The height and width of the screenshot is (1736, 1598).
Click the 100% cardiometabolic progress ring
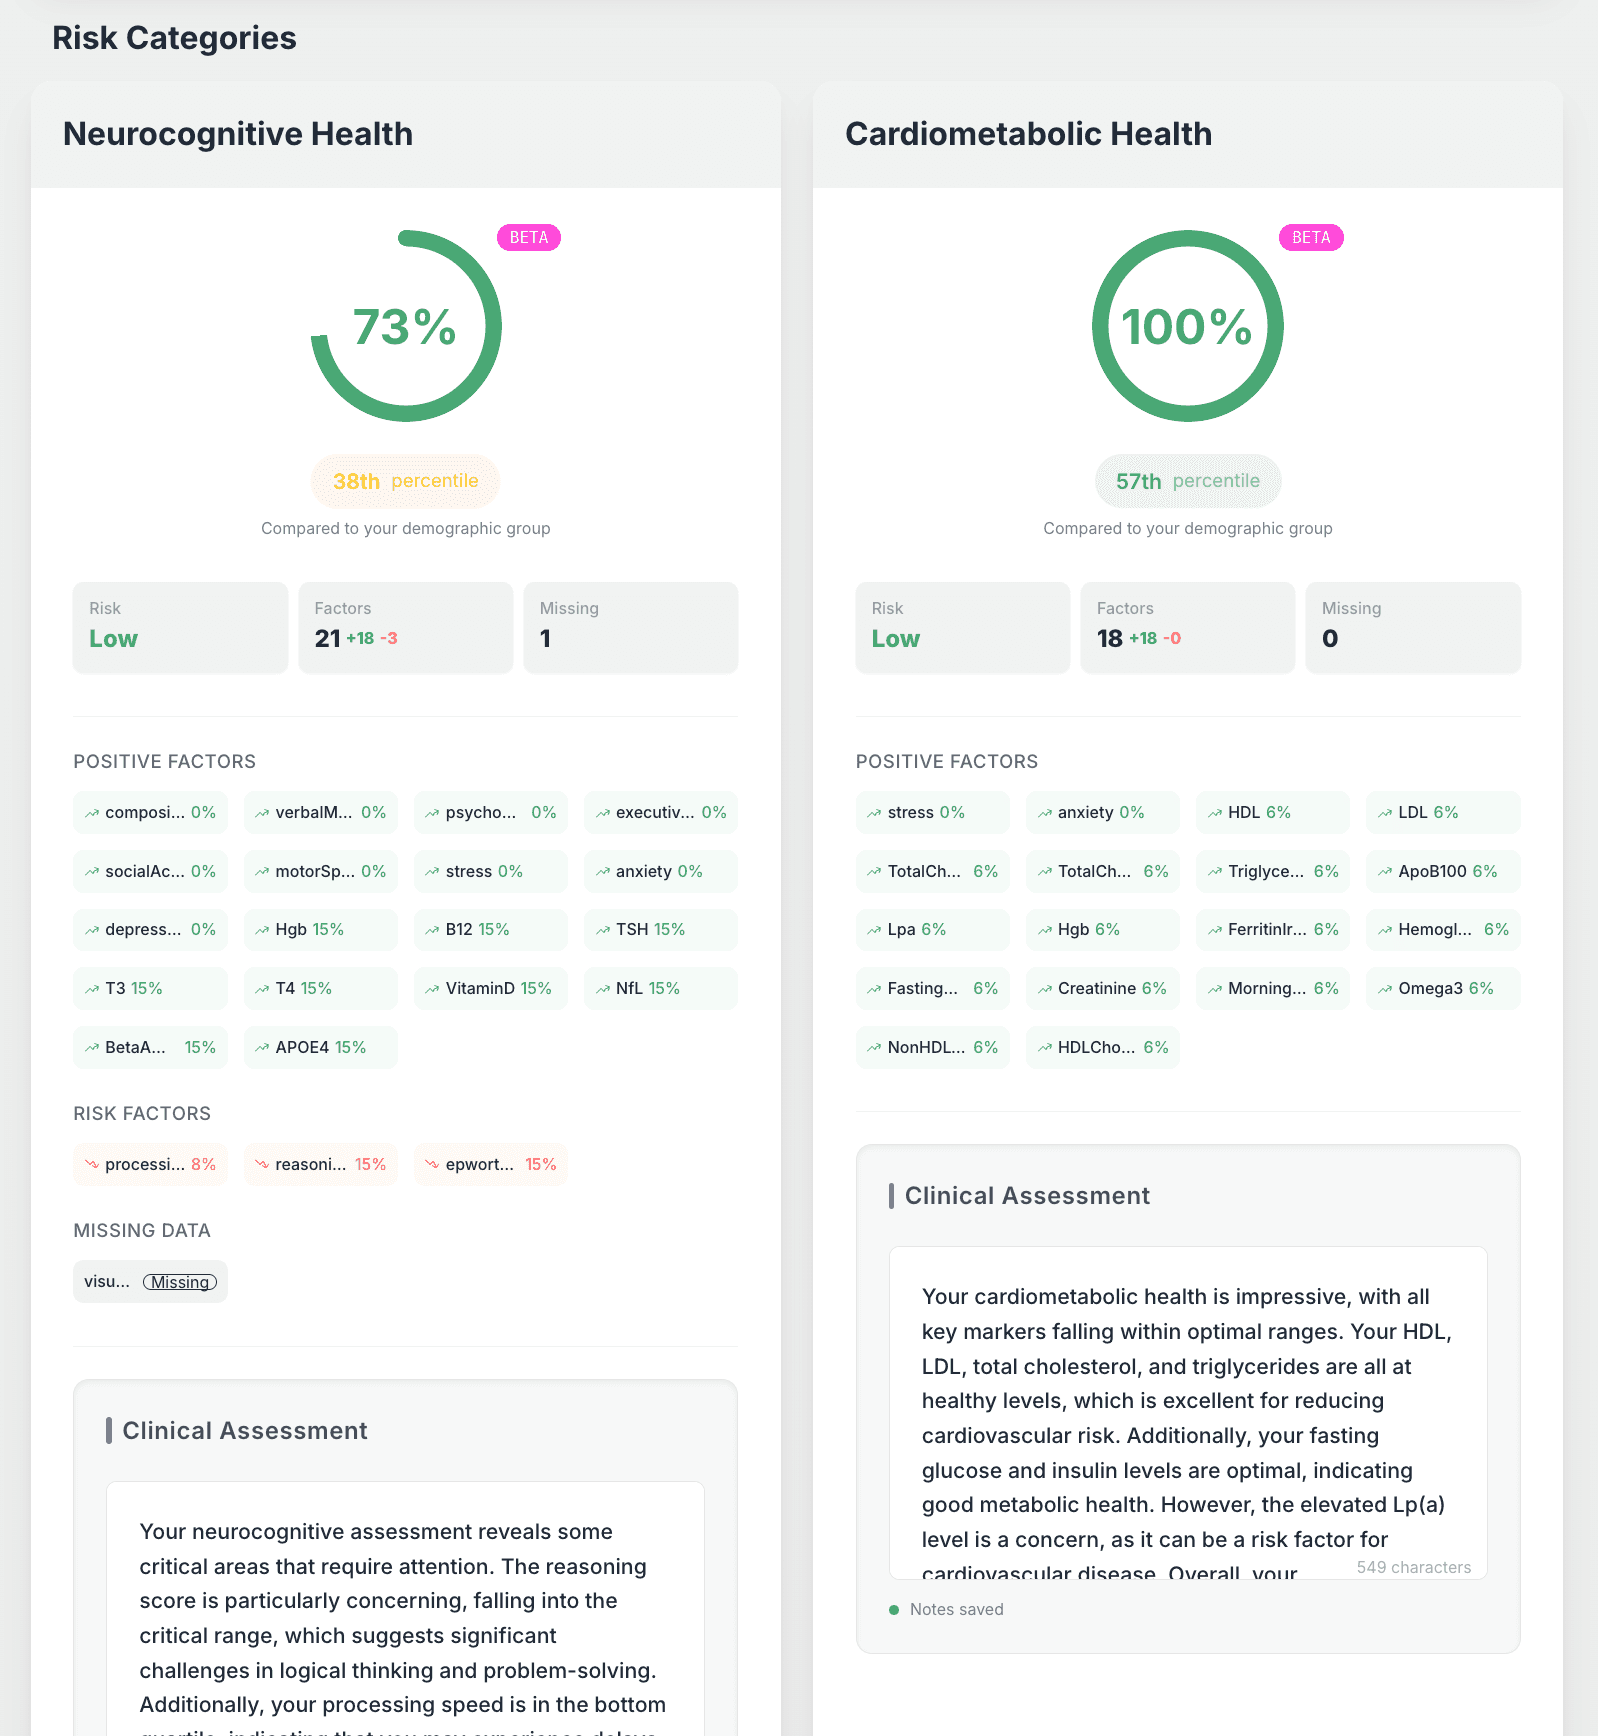click(1188, 326)
